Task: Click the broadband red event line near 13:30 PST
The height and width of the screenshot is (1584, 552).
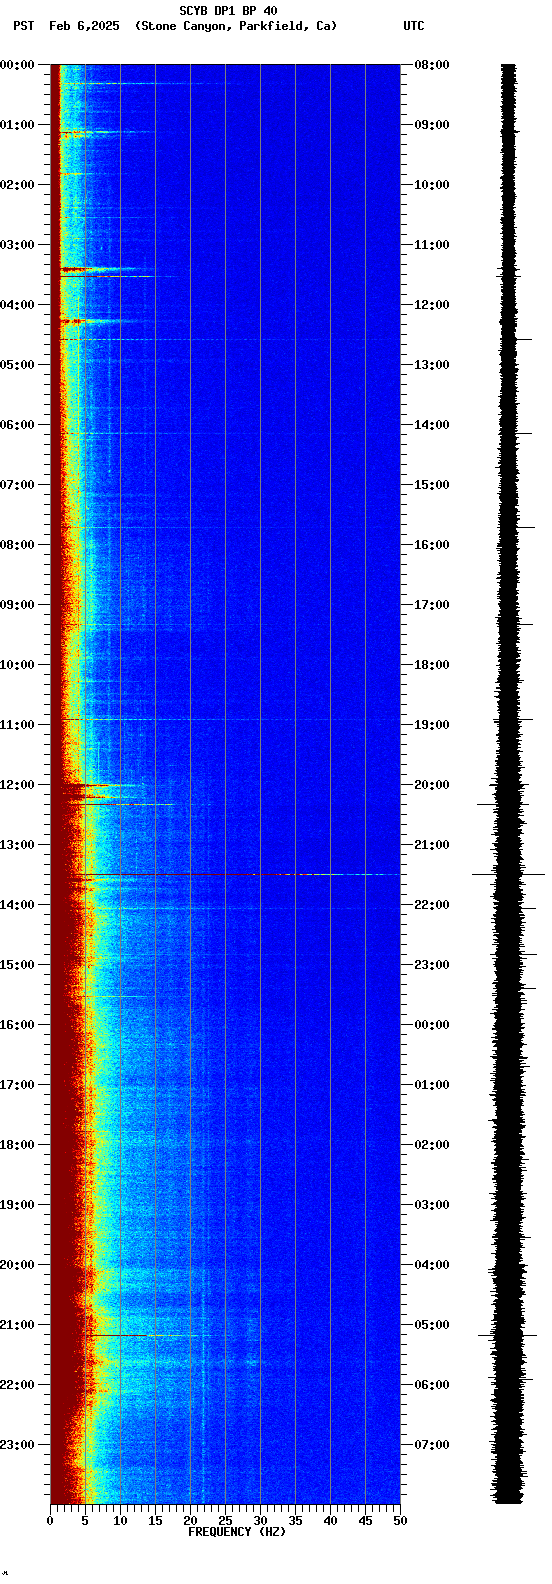Action: coord(225,875)
